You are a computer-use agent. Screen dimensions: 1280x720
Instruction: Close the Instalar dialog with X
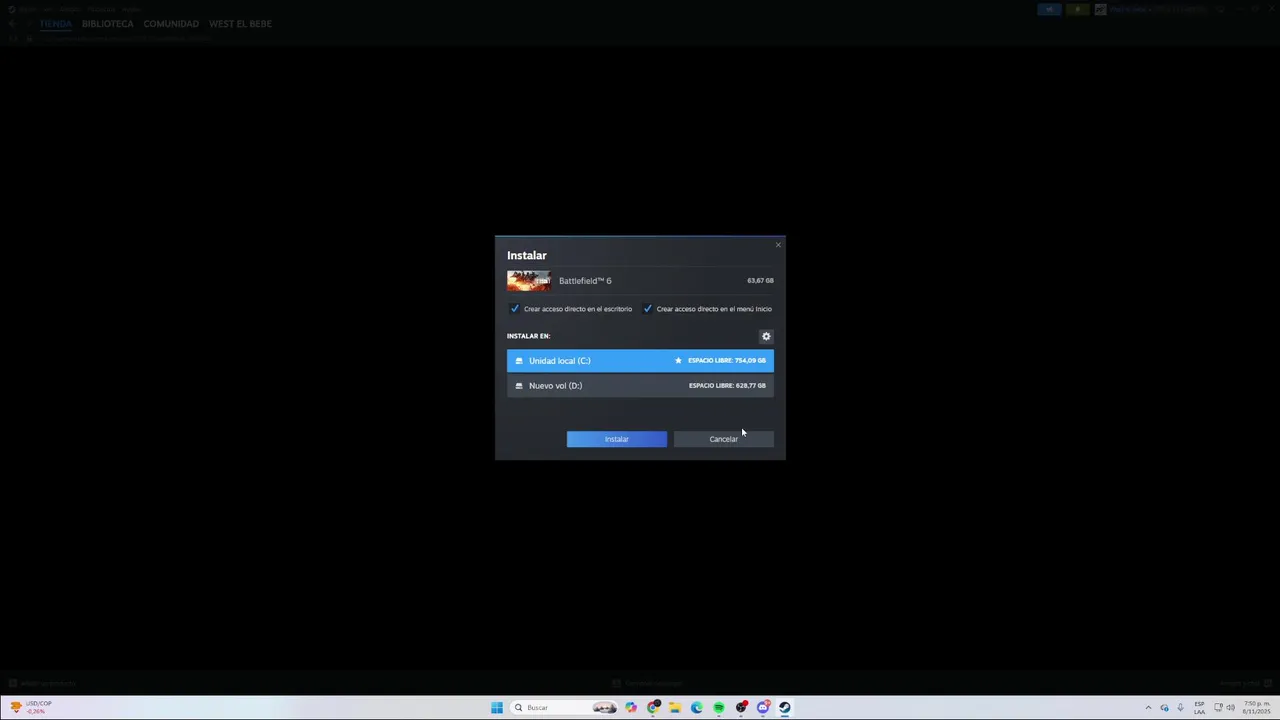(778, 245)
